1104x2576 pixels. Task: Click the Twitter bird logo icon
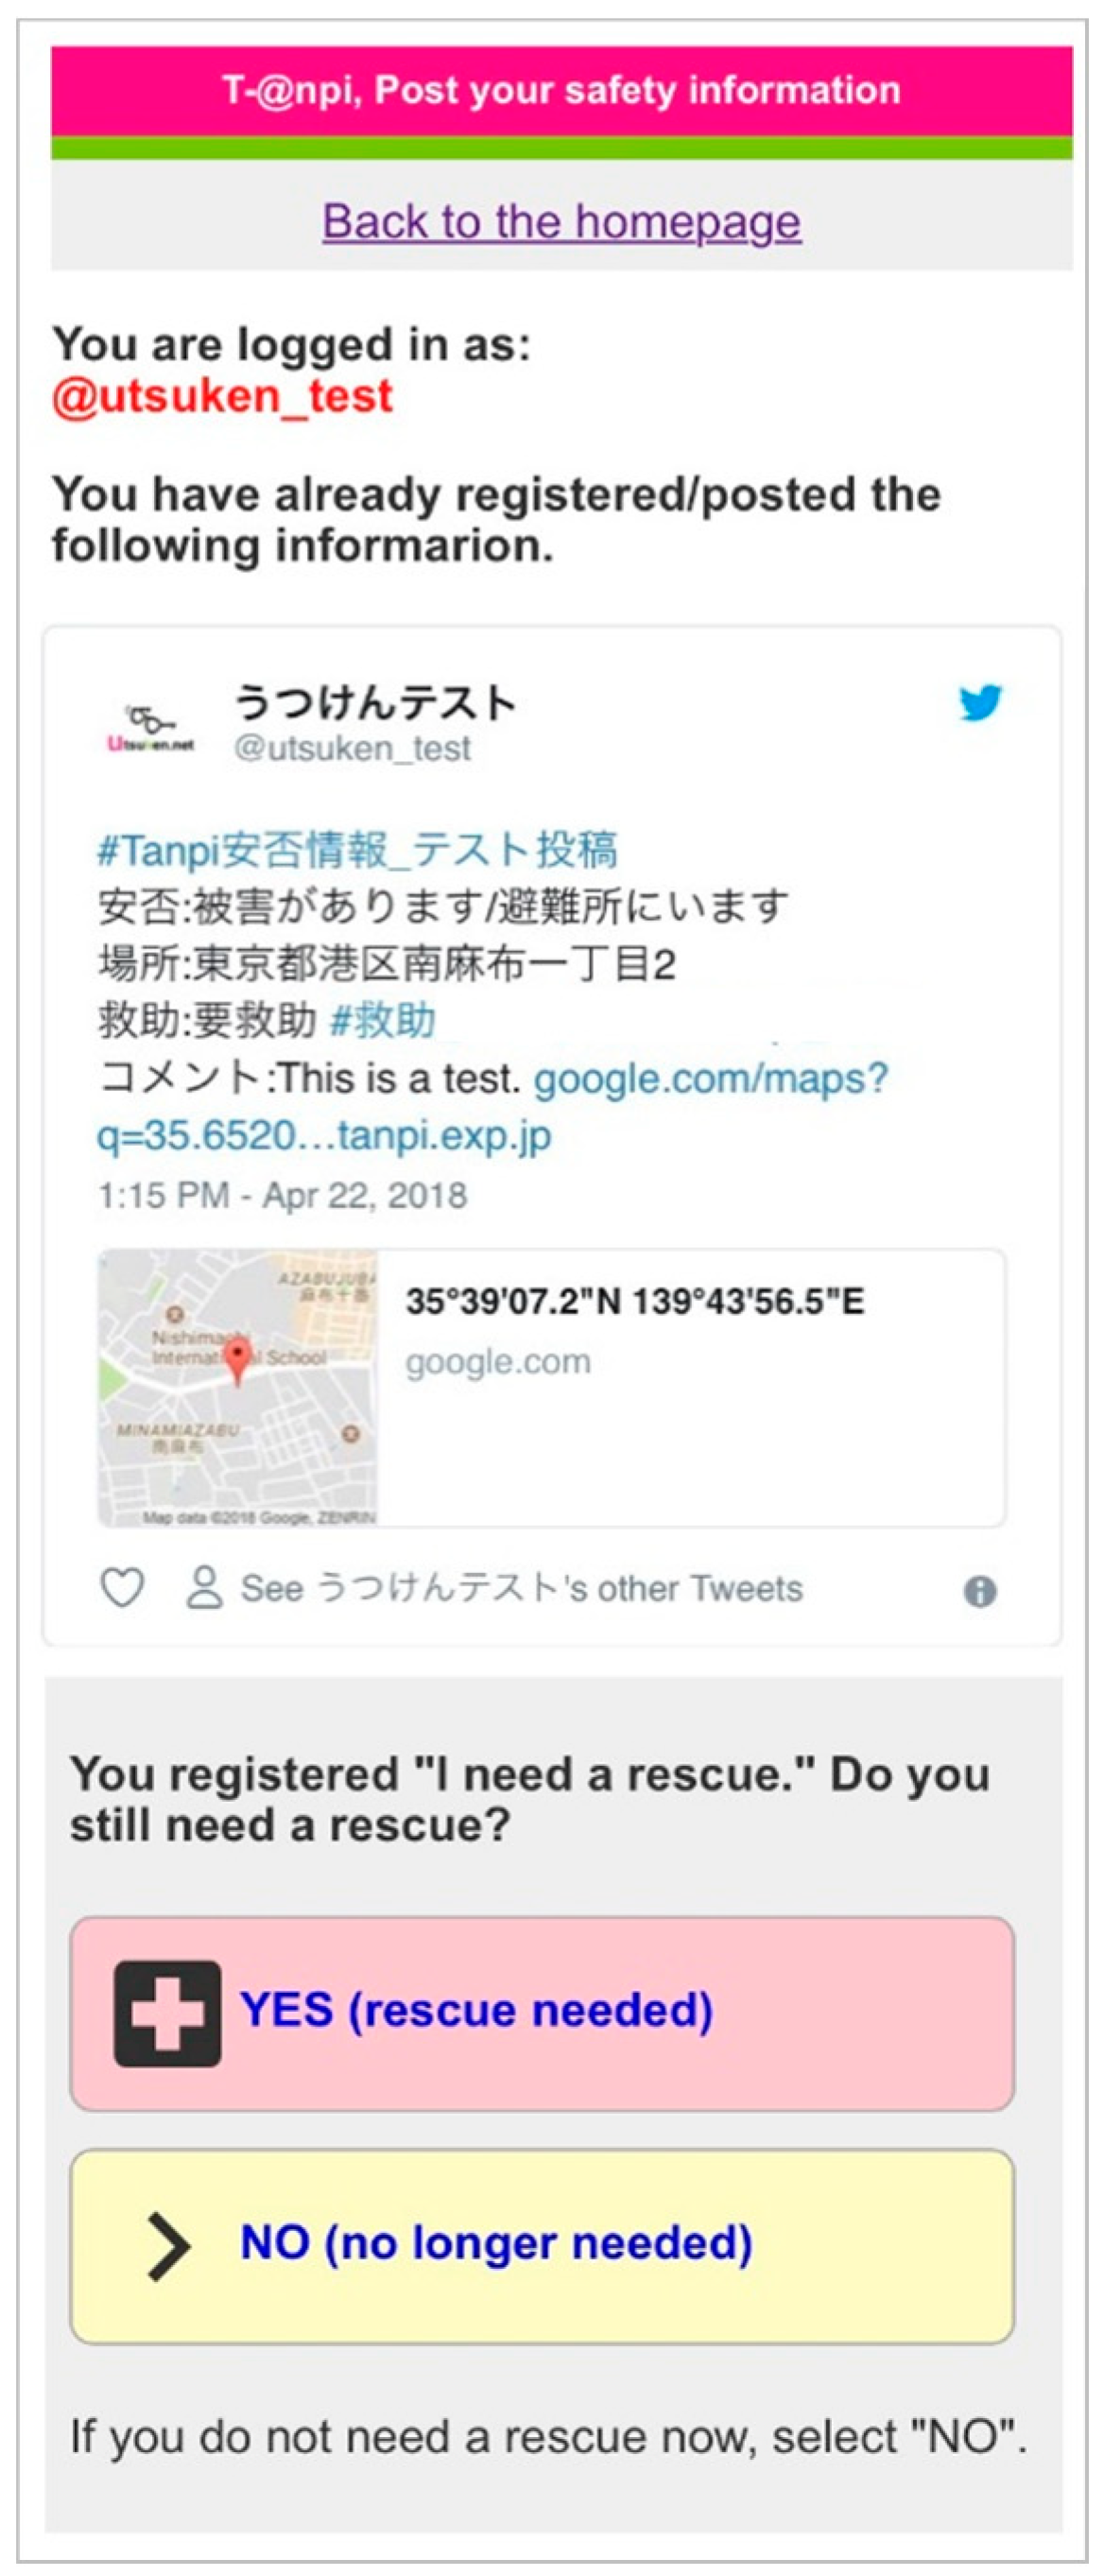(979, 702)
